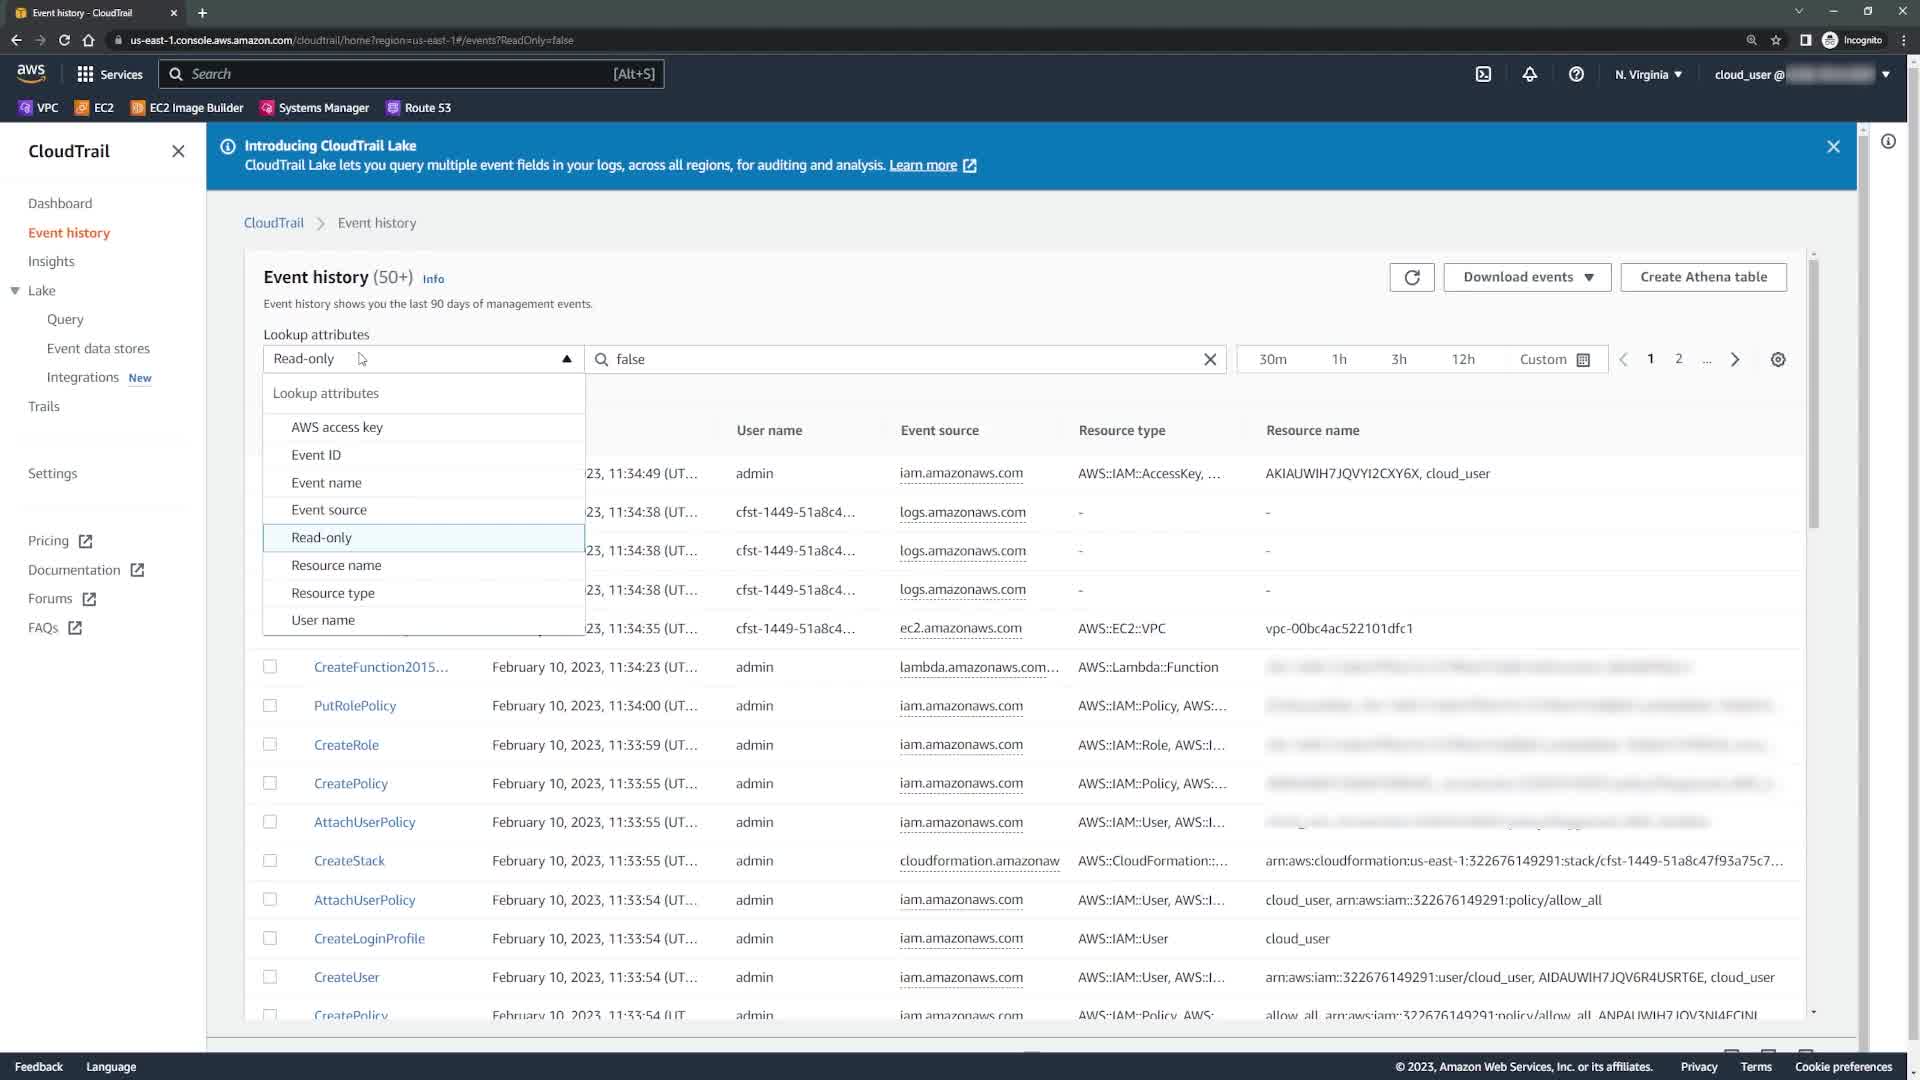
Task: Choose Event source lookup attribute
Action: [x=329, y=510]
